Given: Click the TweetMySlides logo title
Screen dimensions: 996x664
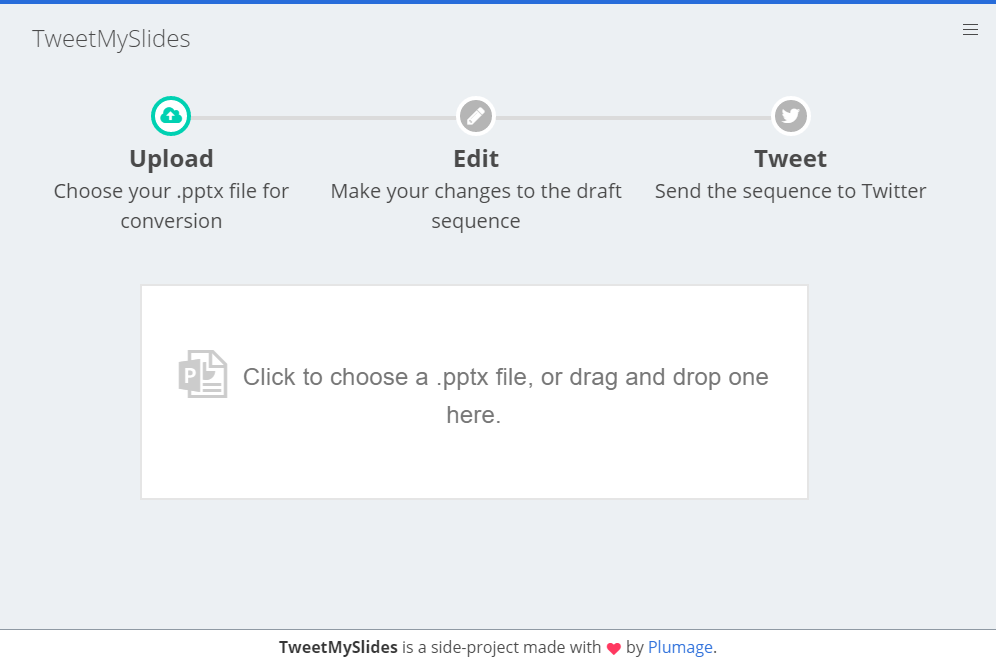Looking at the screenshot, I should click(111, 39).
